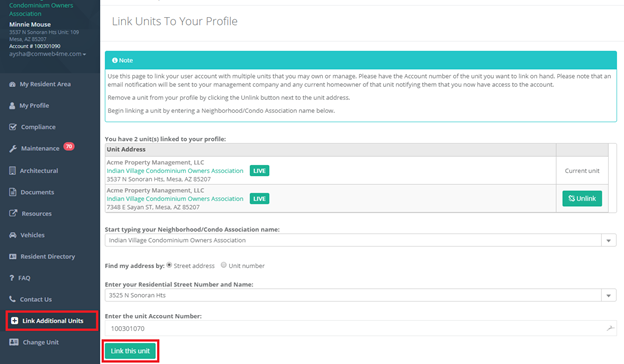Viewport: 624px width, 364px height.
Task: Click Account # 100301090 text
Action: tap(35, 46)
